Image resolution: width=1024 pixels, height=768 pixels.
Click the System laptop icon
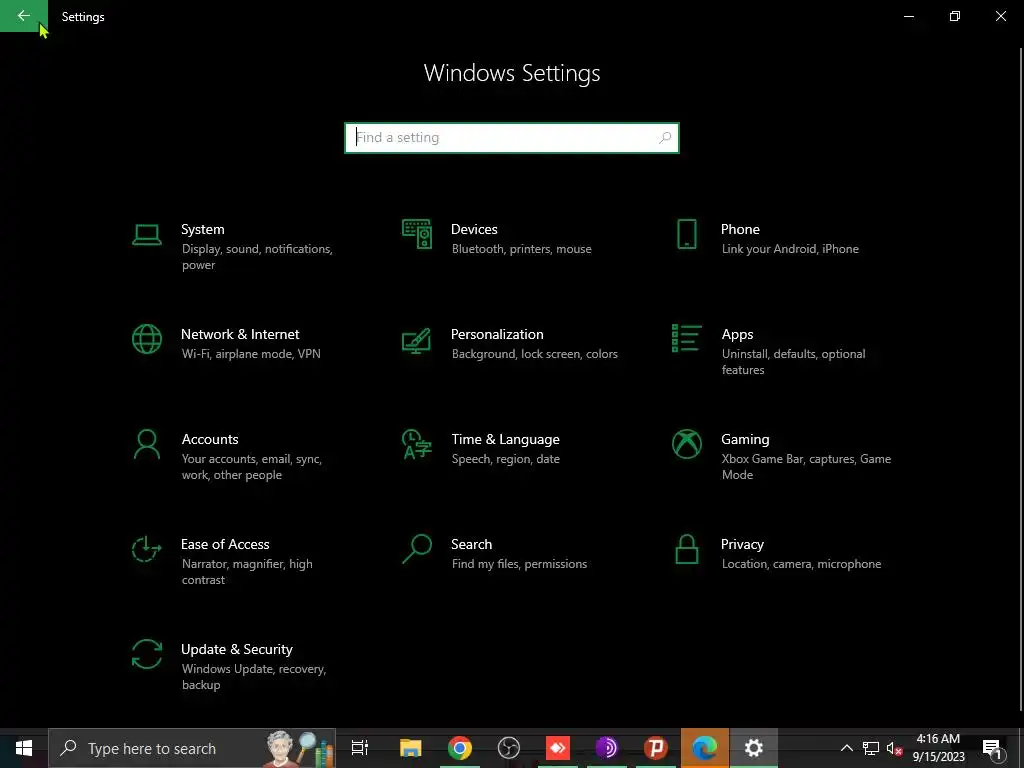click(146, 234)
